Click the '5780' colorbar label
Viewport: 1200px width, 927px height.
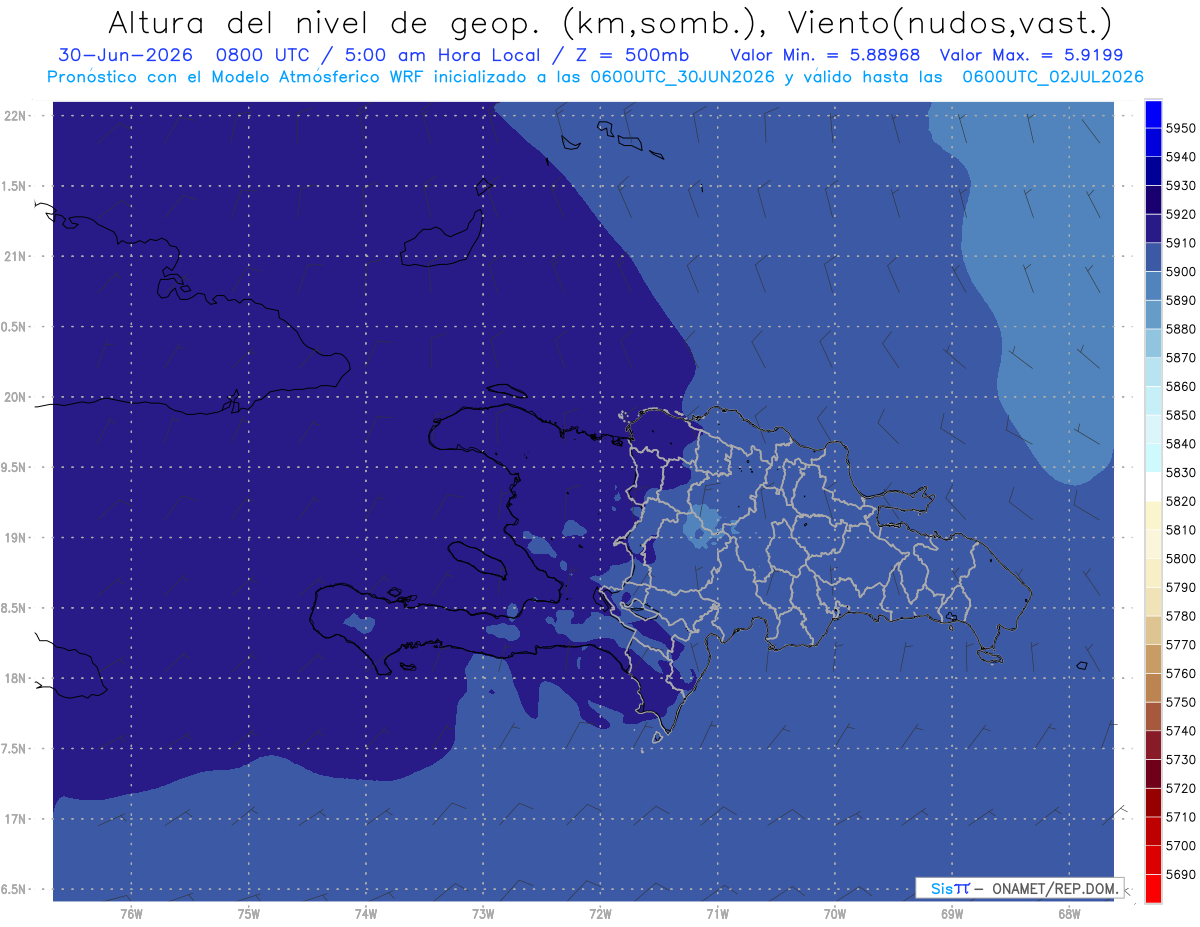[1180, 616]
